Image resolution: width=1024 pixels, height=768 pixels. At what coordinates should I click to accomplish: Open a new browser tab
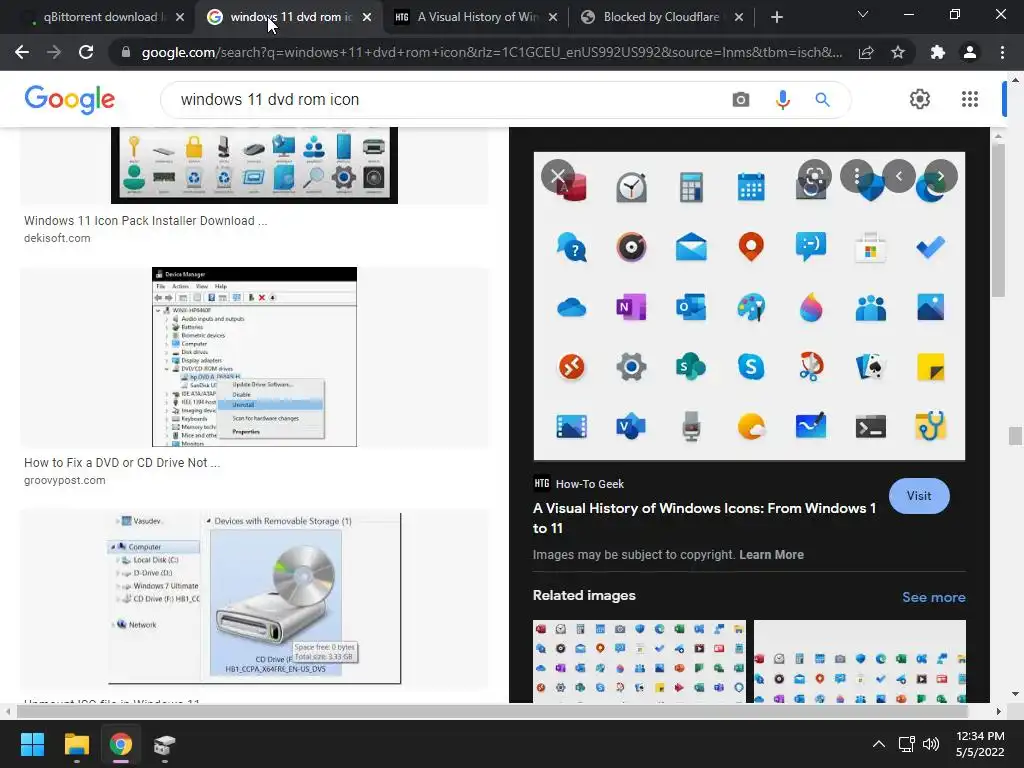click(776, 17)
